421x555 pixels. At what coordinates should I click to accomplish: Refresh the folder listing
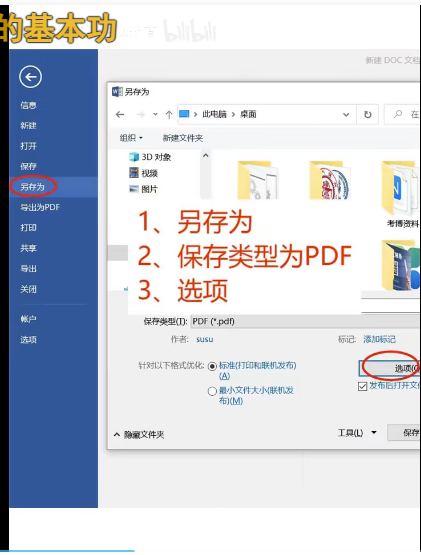(368, 114)
